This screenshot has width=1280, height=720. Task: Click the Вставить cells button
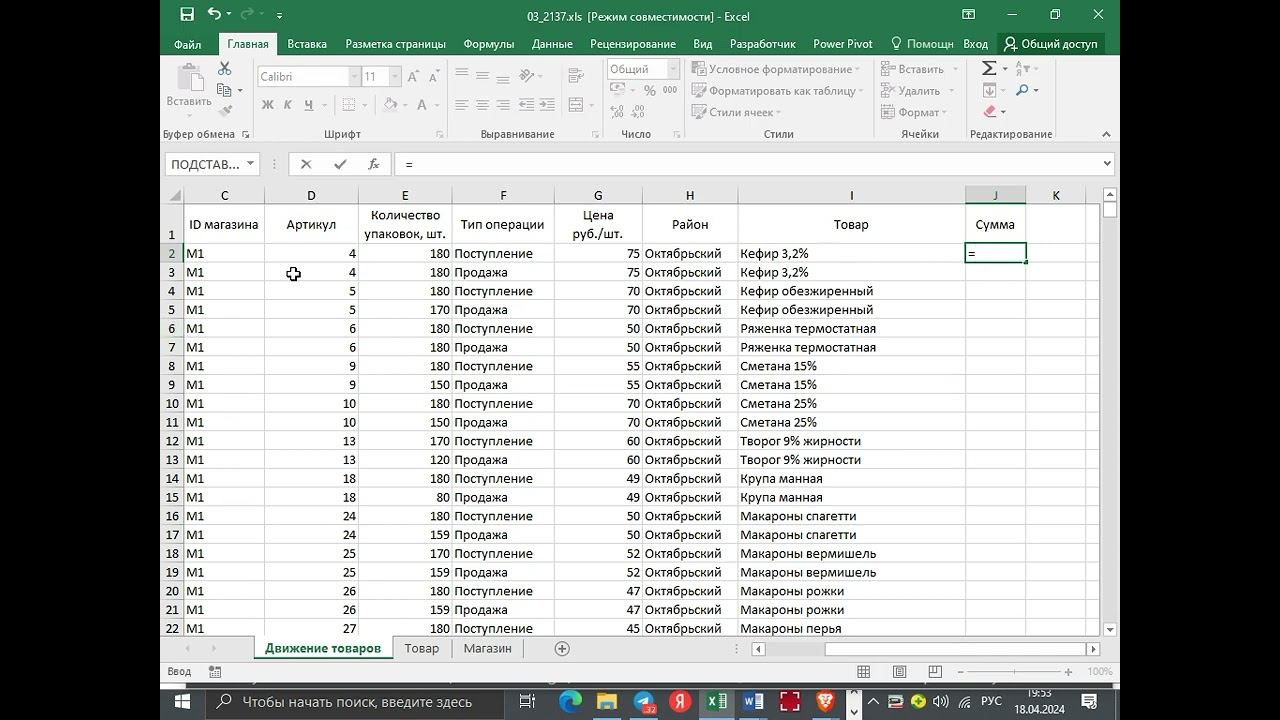pos(919,69)
